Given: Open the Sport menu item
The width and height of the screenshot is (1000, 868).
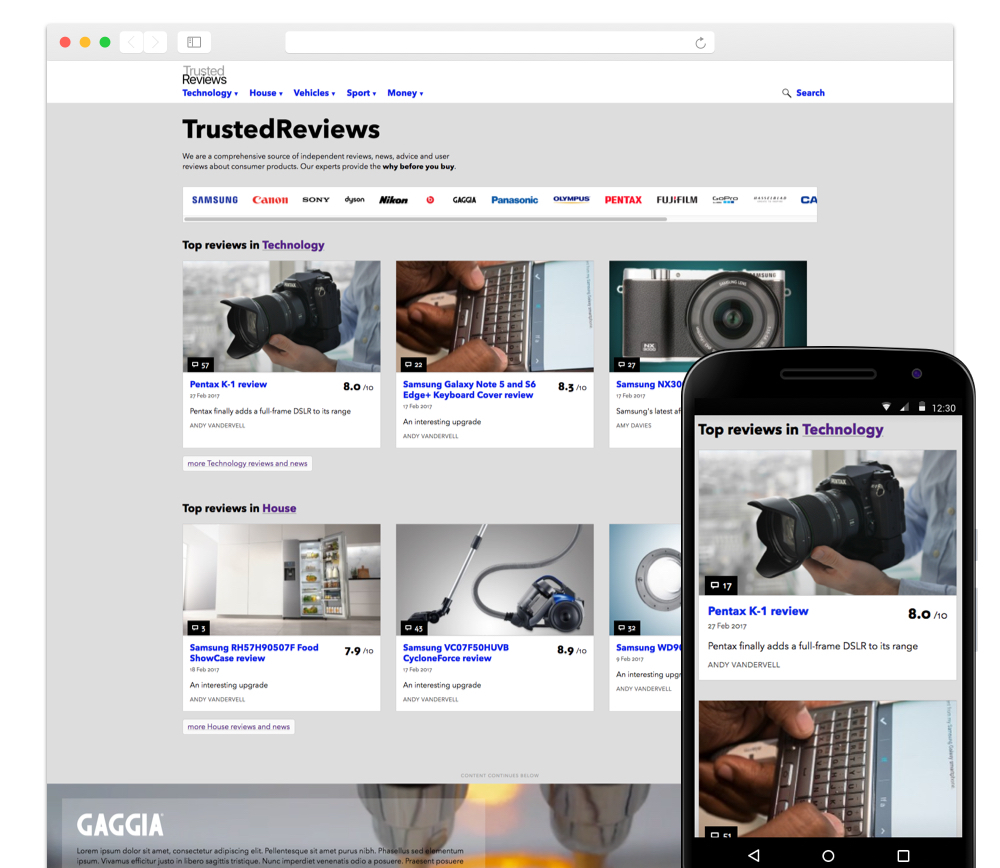Looking at the screenshot, I should [361, 93].
